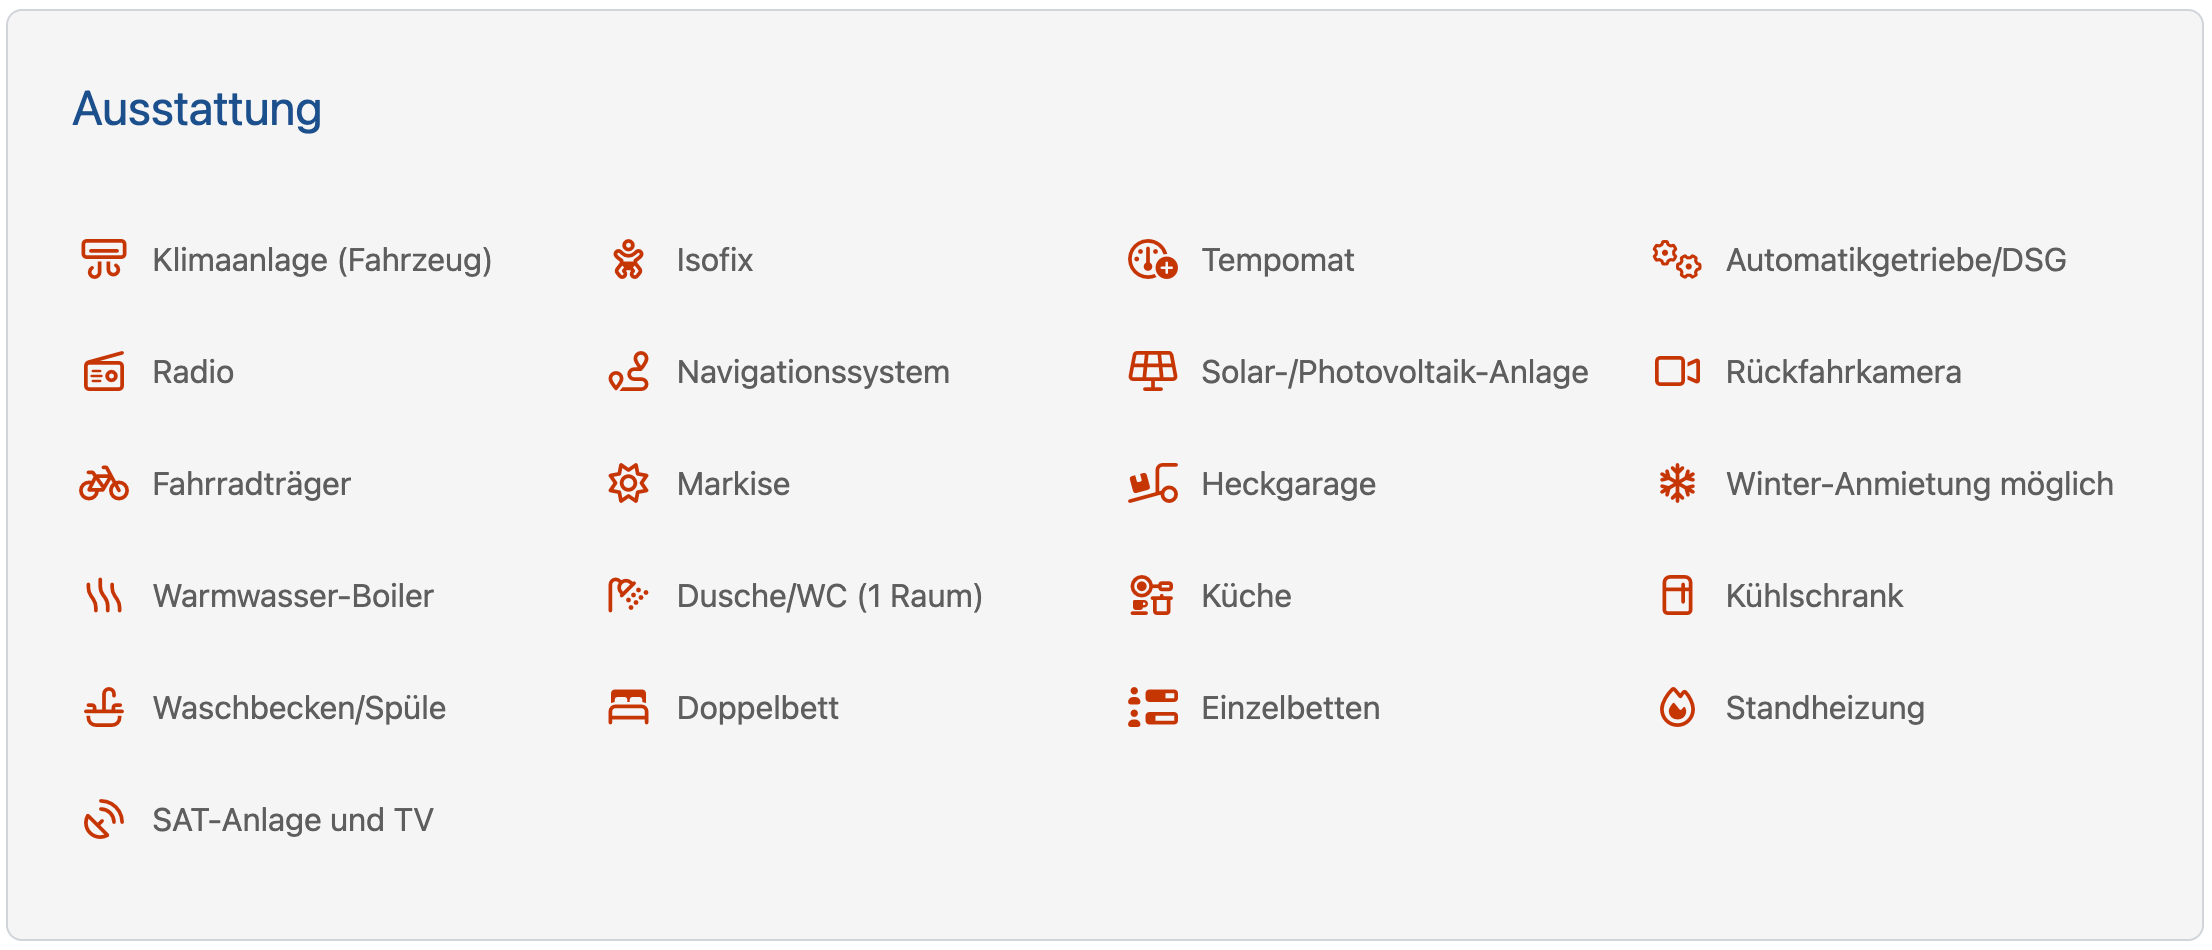Image resolution: width=2212 pixels, height=950 pixels.
Task: Click the solar panel icon
Action: point(1152,371)
